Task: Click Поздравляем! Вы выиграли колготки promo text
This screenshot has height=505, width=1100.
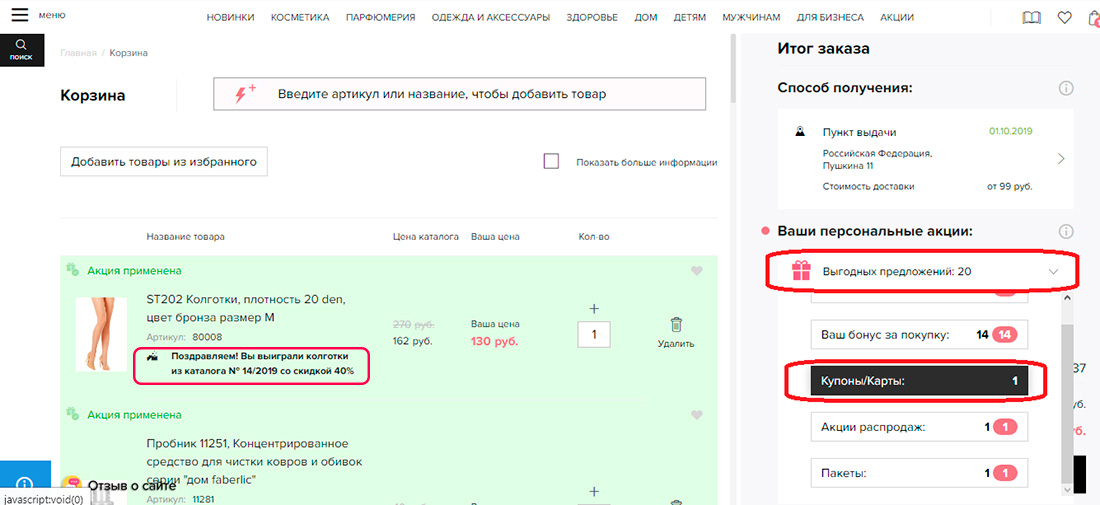Action: [x=262, y=364]
